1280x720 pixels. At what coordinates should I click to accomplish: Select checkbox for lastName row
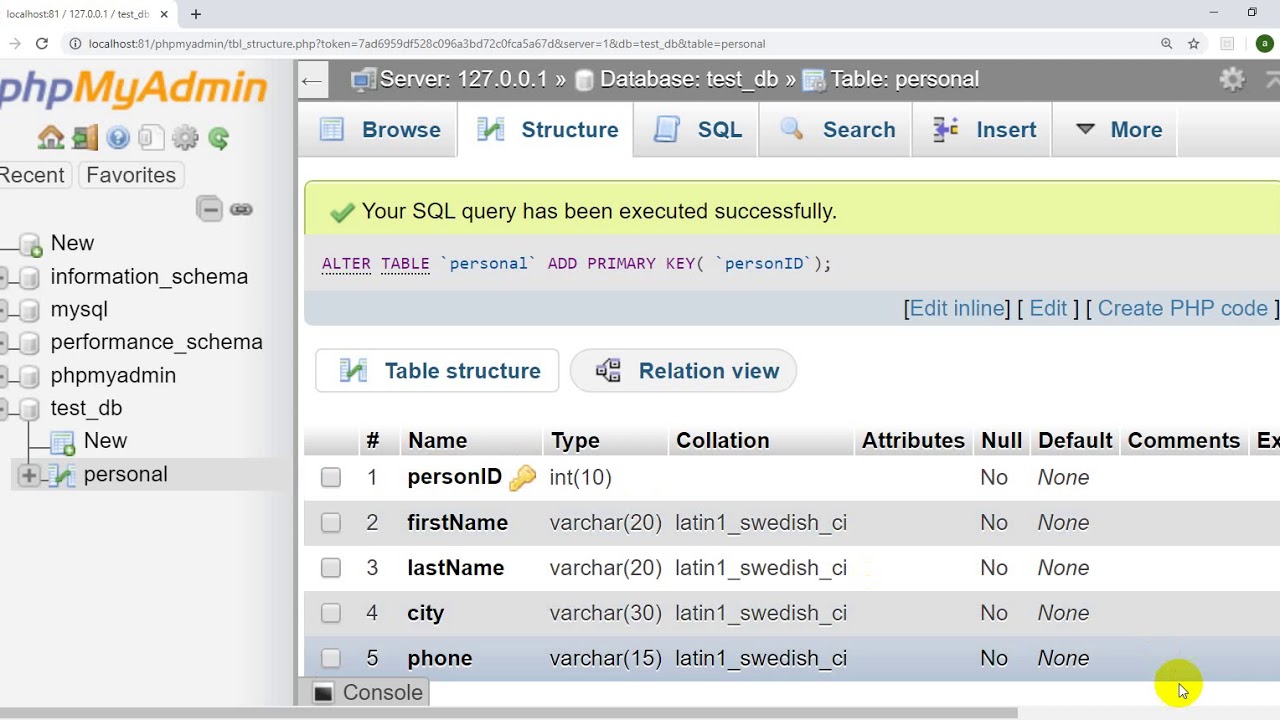click(x=331, y=568)
